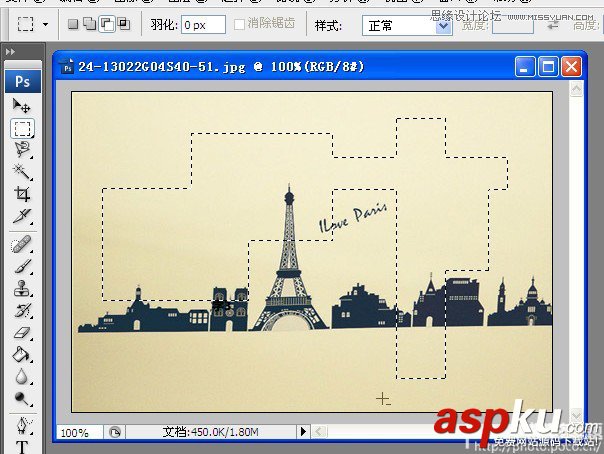The width and height of the screenshot is (604, 454).
Task: Click the status bar preview icon
Action: pyautogui.click(x=115, y=432)
